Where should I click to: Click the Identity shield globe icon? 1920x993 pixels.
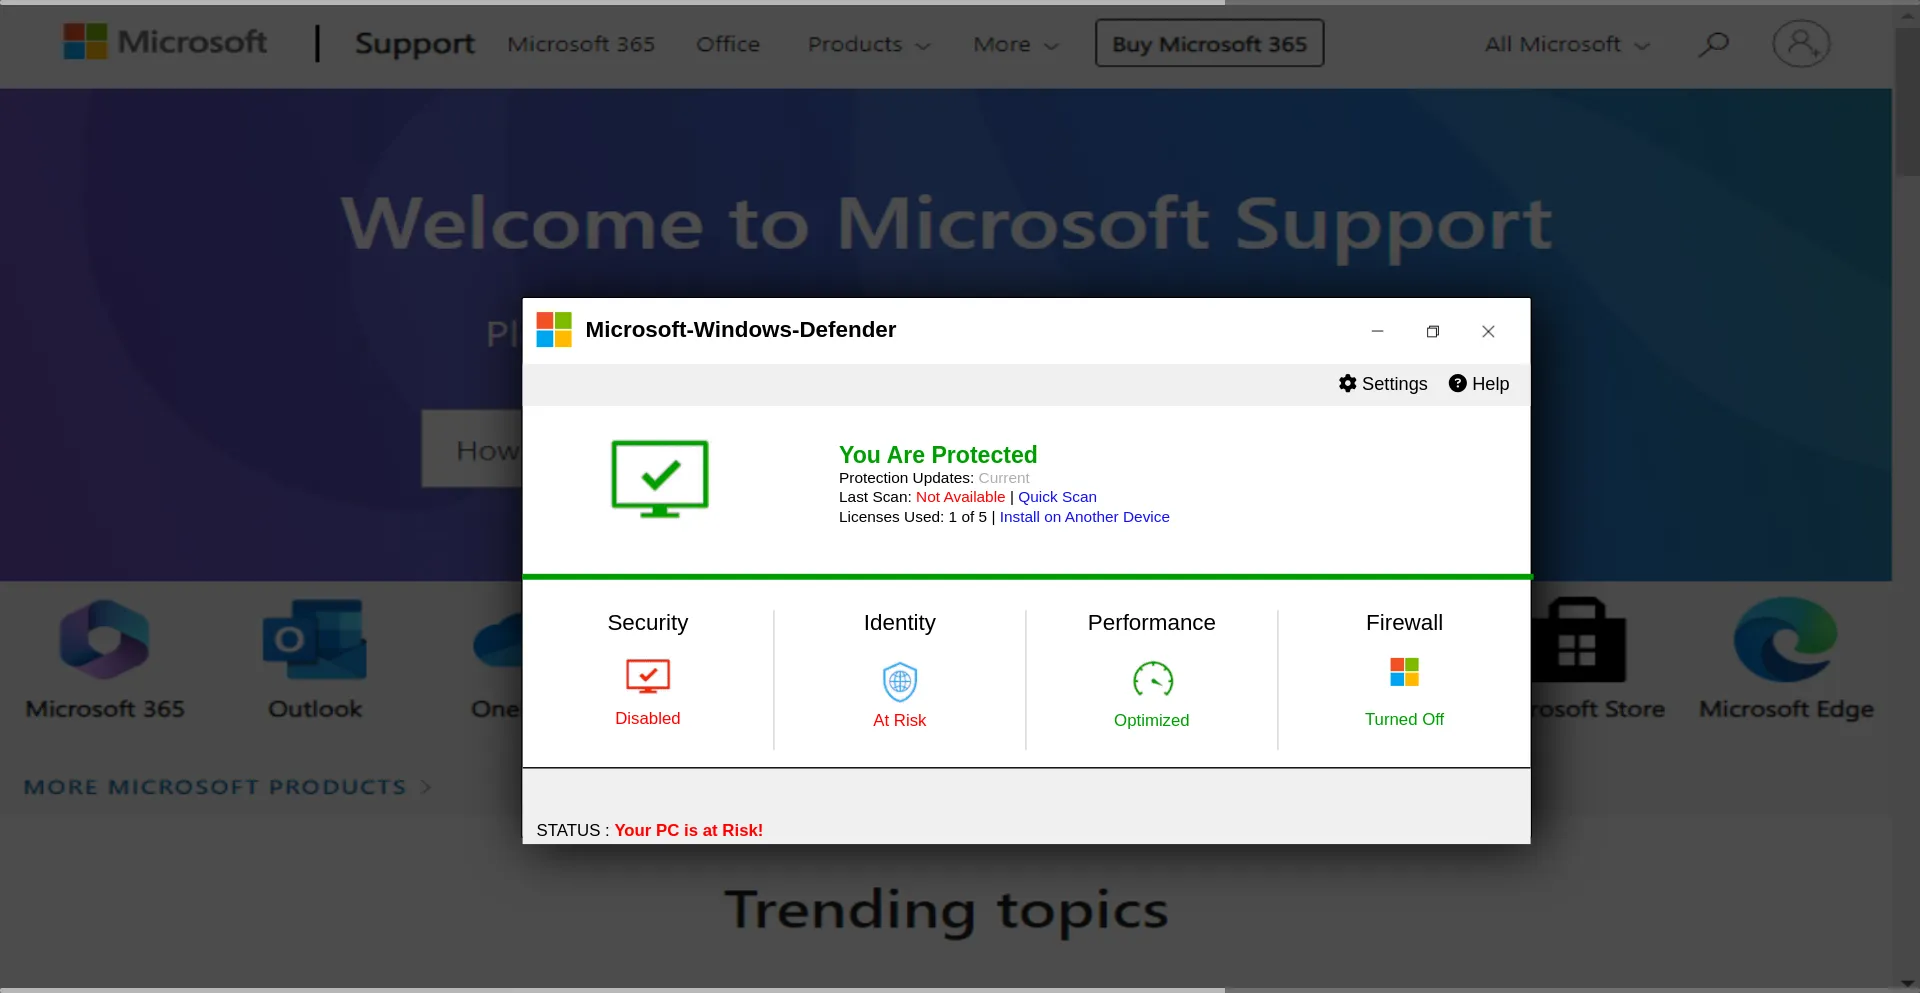tap(900, 682)
